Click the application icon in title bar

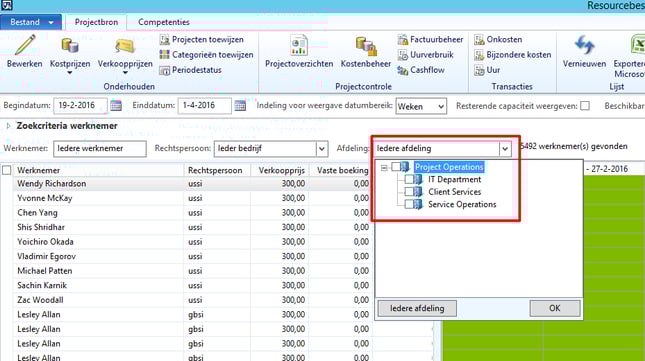coord(7,5)
